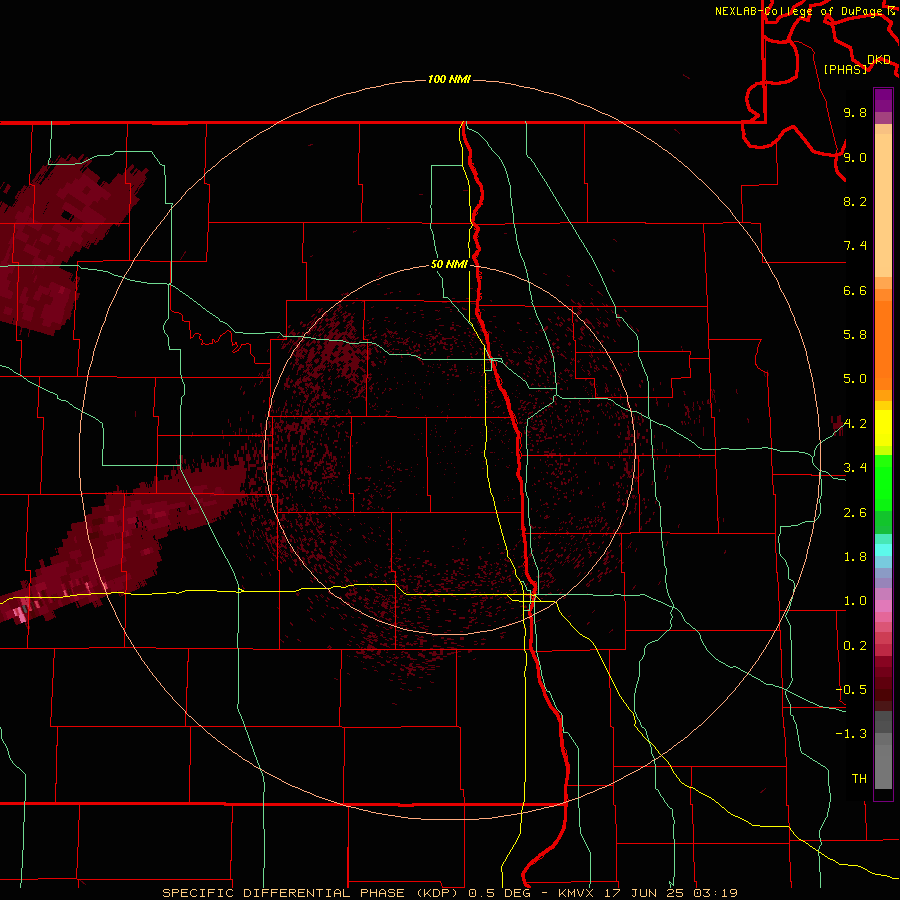Image resolution: width=900 pixels, height=900 pixels.
Task: Click the TH label on the scale
Action: pos(859,779)
